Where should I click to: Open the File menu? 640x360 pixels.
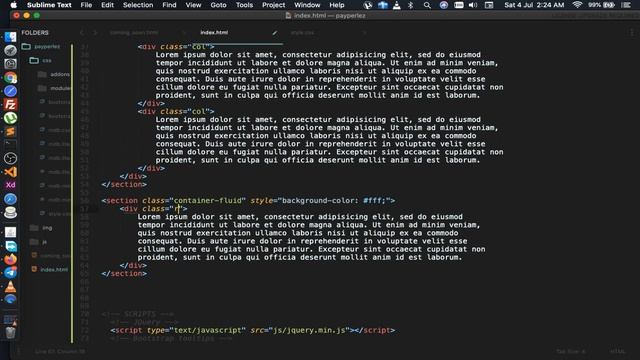[86, 5]
